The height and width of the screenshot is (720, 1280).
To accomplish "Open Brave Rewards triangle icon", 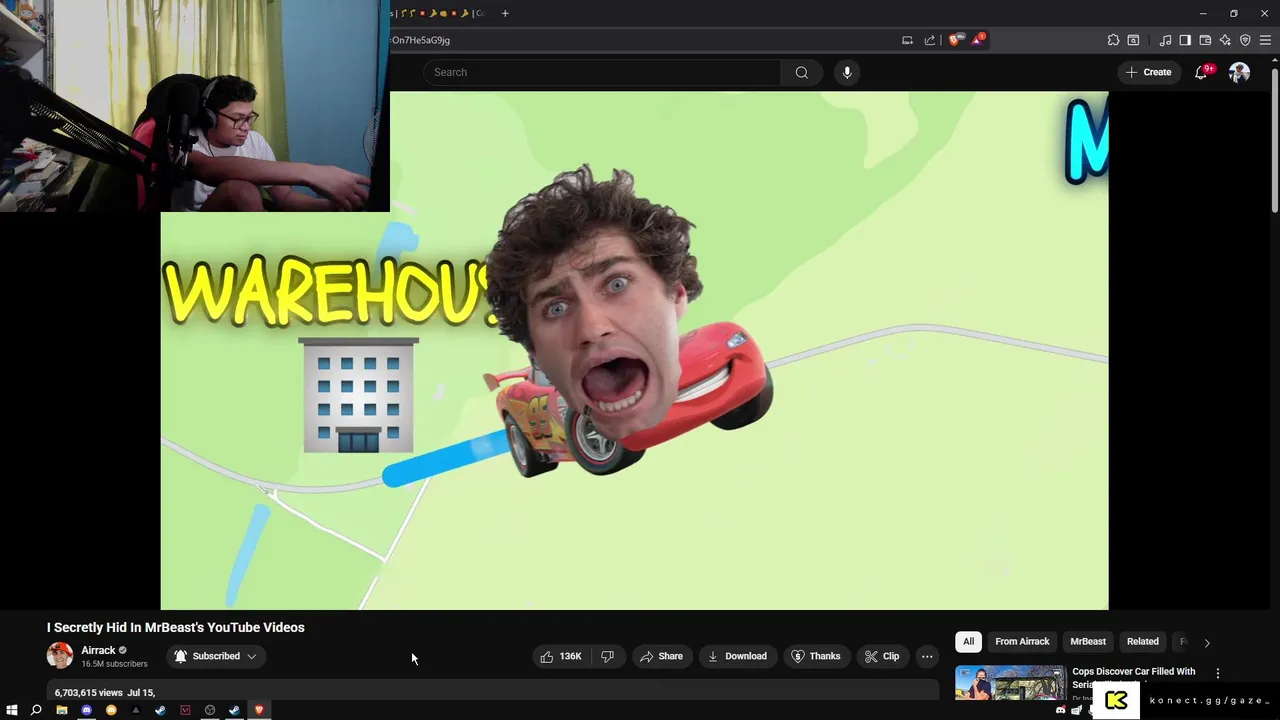I will [978, 40].
